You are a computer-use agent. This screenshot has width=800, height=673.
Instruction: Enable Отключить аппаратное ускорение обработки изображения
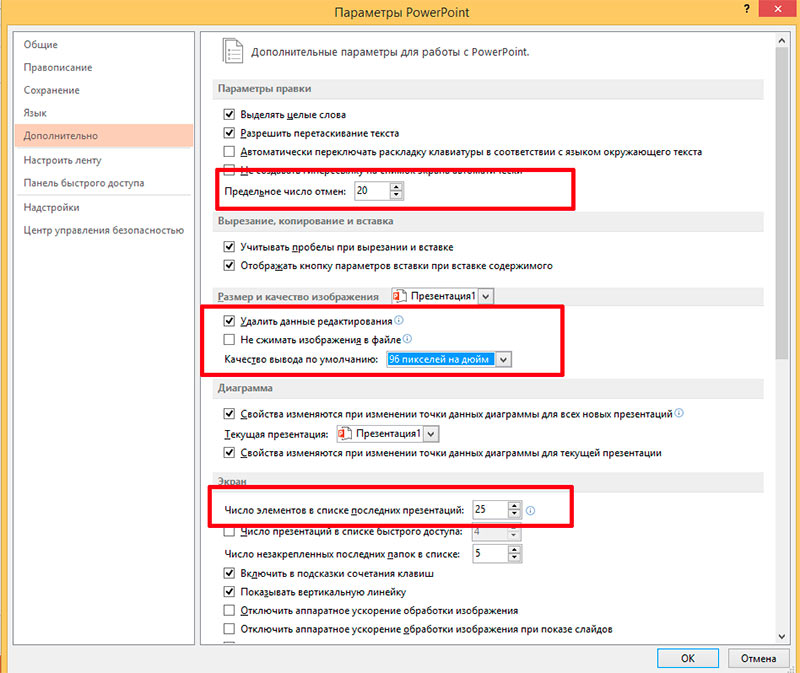click(x=229, y=610)
